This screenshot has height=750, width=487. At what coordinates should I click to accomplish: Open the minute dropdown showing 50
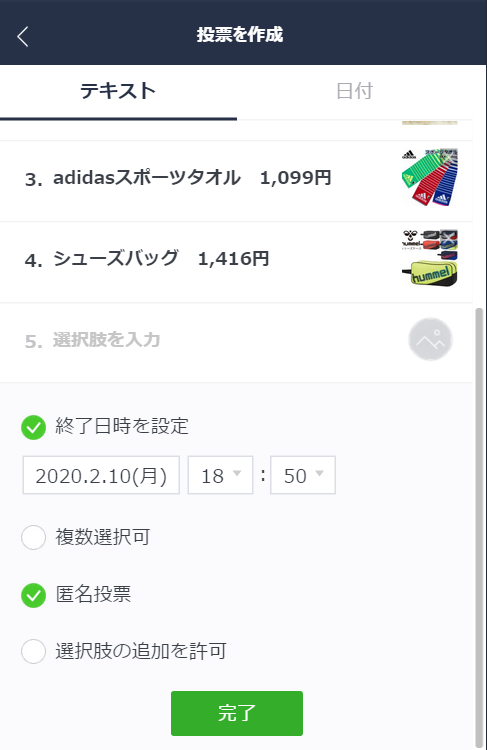coord(303,475)
